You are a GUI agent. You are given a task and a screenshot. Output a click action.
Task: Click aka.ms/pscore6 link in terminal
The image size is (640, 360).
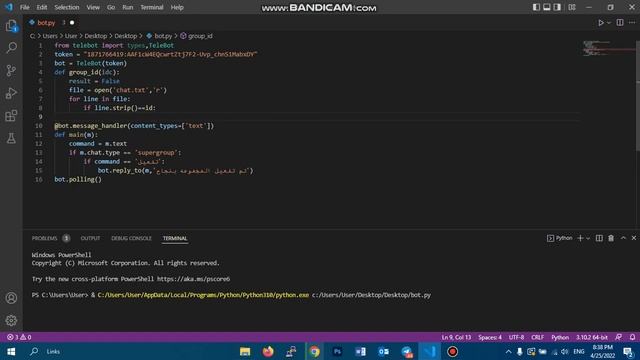193,279
